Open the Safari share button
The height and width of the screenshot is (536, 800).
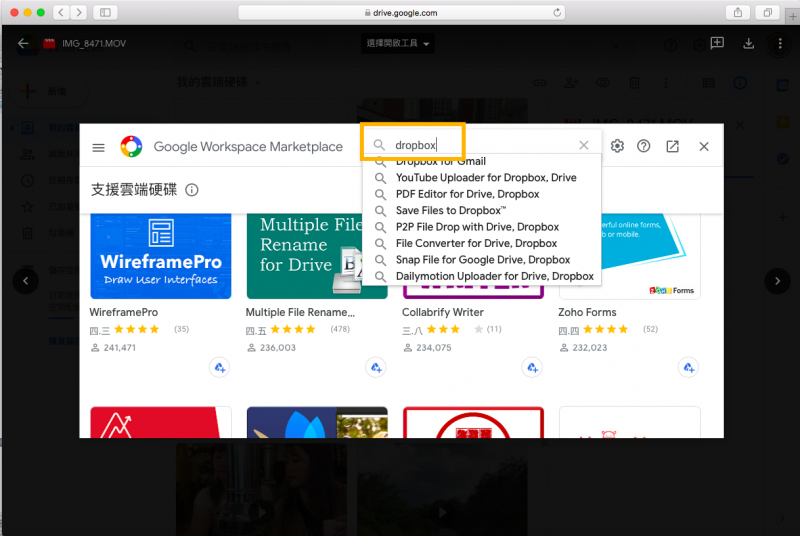[738, 12]
